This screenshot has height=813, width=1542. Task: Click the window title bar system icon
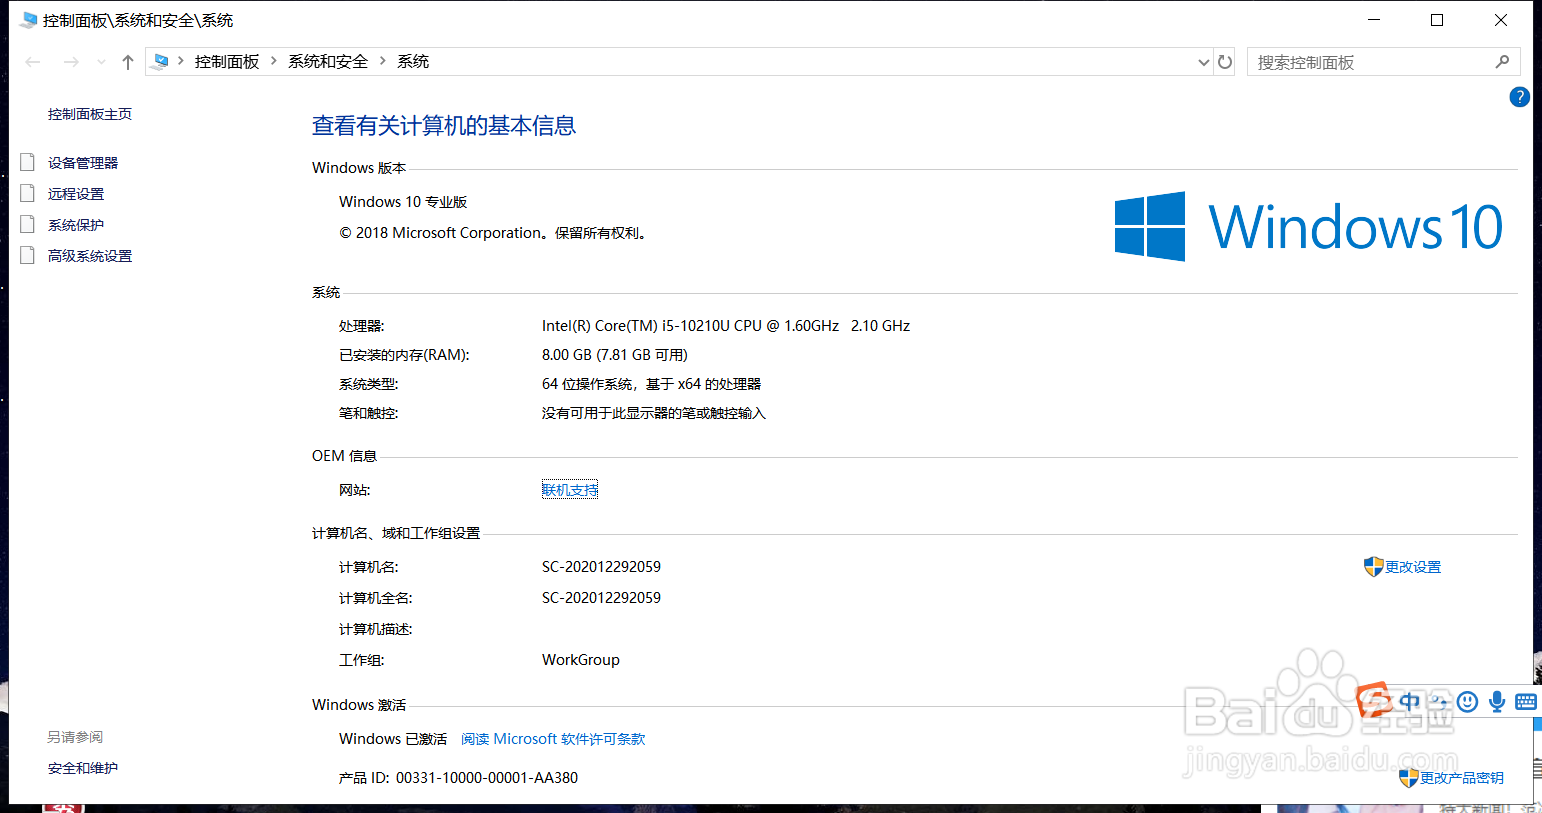[x=28, y=20]
